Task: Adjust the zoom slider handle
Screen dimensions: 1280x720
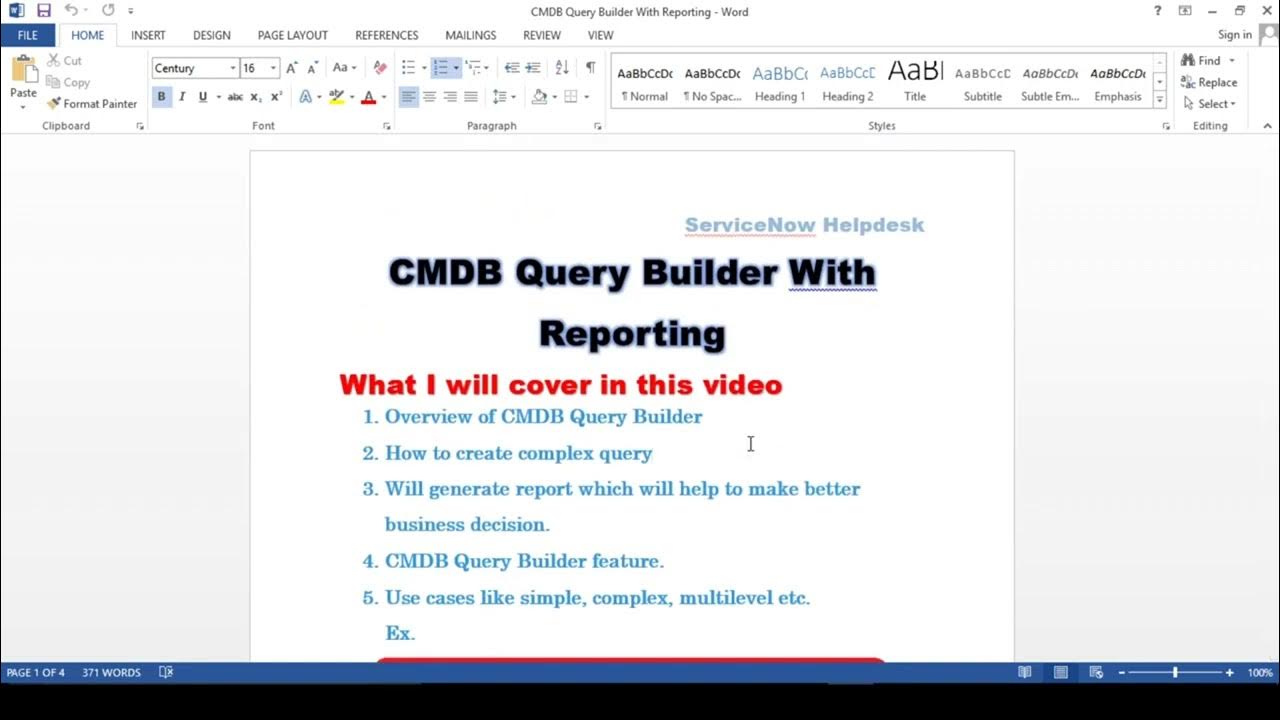Action: point(1175,673)
